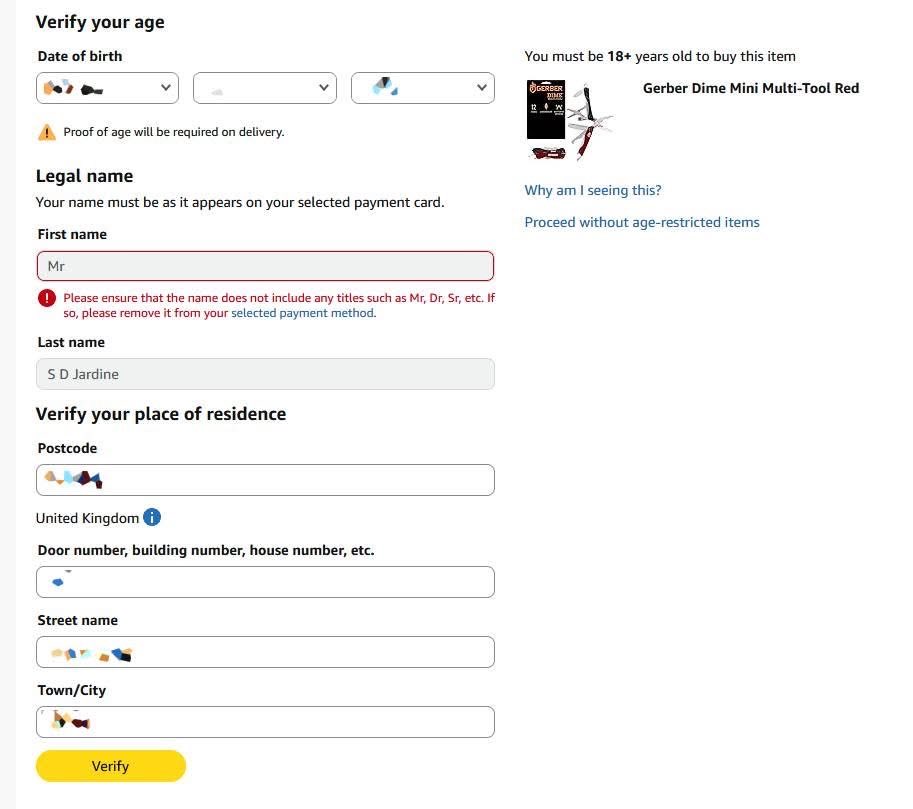Focus the Postcode input field
913x809 pixels.
click(x=265, y=480)
